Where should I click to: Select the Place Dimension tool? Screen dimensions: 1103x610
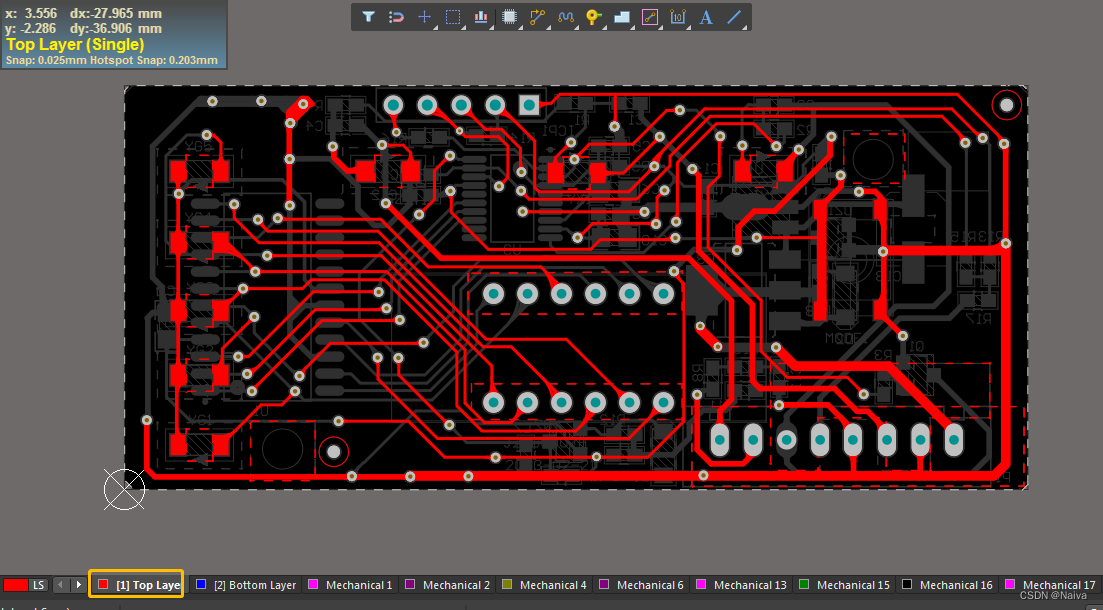click(678, 17)
